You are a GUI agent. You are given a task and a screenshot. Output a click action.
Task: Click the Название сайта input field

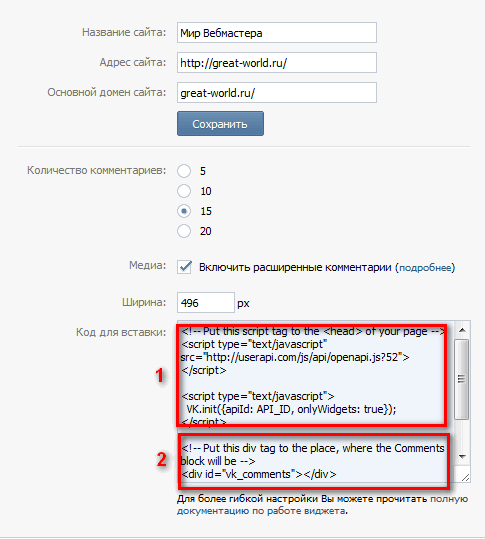[277, 33]
